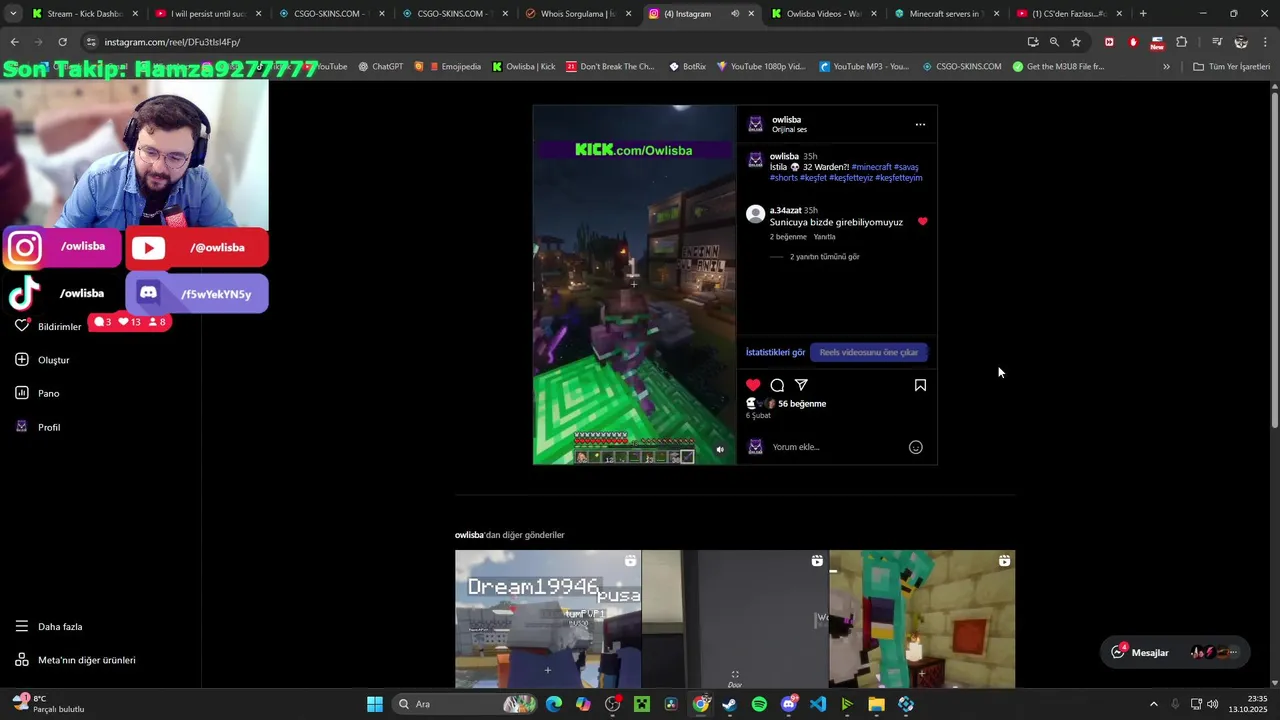Screen dimensions: 1280x720
Task: Open the Chrome extensions puzzle icon
Action: [x=1182, y=42]
